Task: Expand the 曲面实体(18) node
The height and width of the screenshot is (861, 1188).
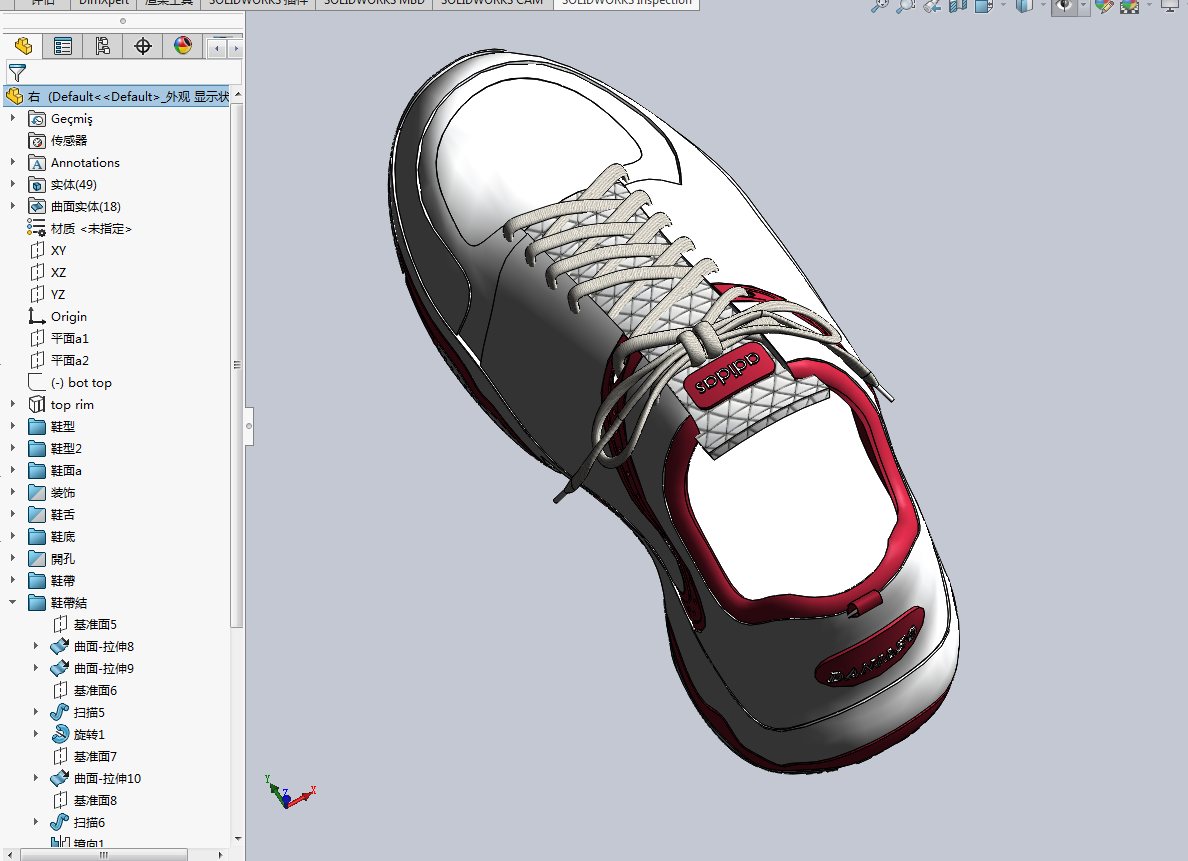Action: coord(12,206)
